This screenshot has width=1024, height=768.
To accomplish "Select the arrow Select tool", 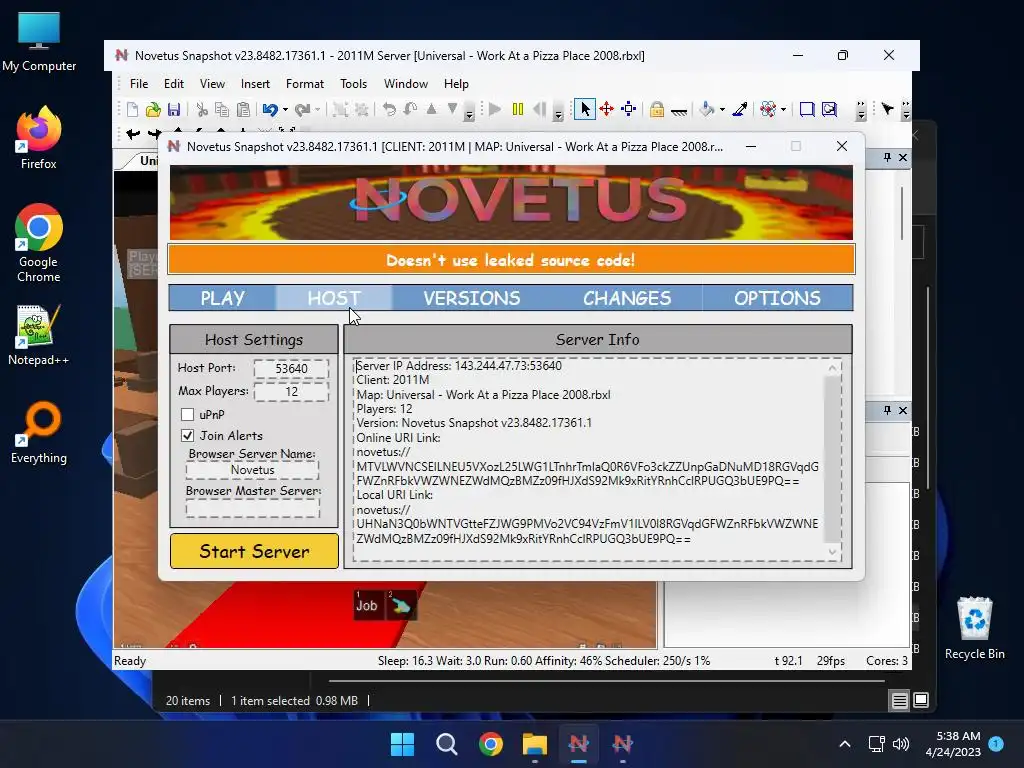I will pos(584,109).
